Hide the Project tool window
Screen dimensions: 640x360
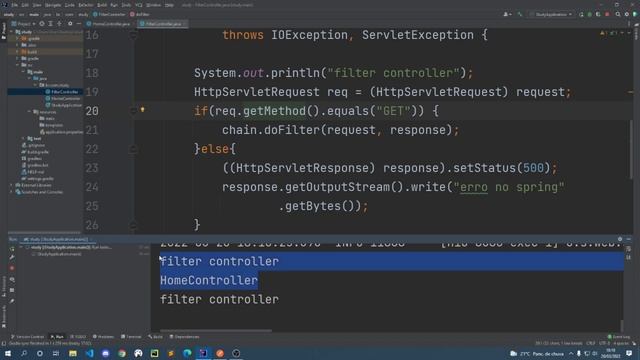[79, 24]
